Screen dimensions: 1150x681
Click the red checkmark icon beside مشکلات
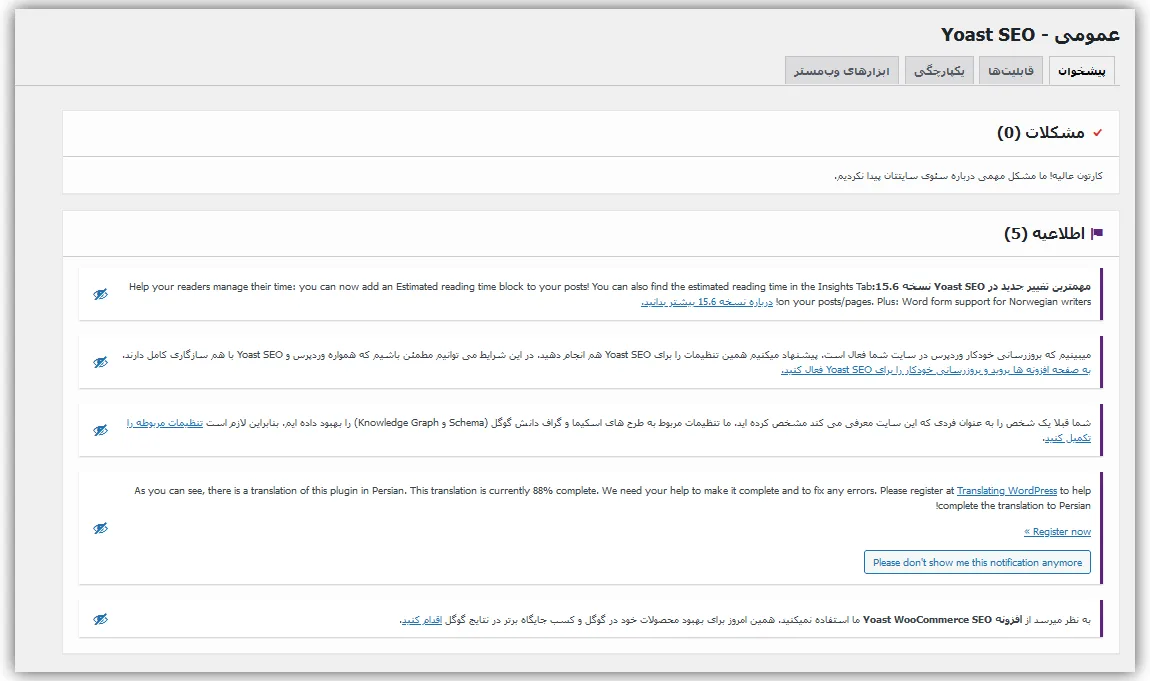click(1097, 133)
